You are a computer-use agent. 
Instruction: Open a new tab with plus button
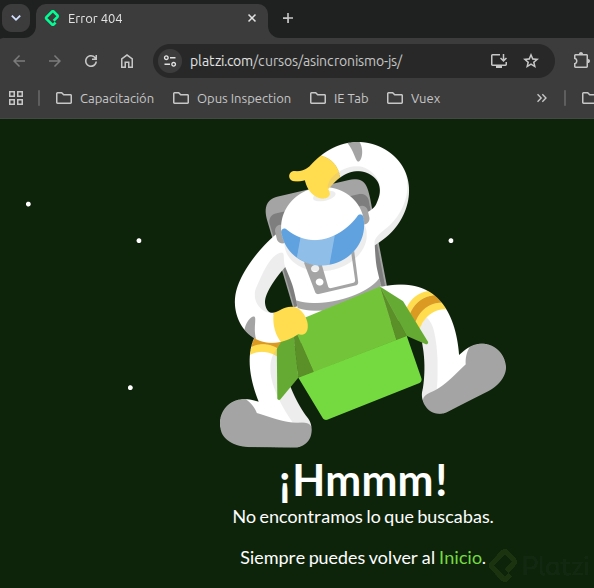click(288, 18)
